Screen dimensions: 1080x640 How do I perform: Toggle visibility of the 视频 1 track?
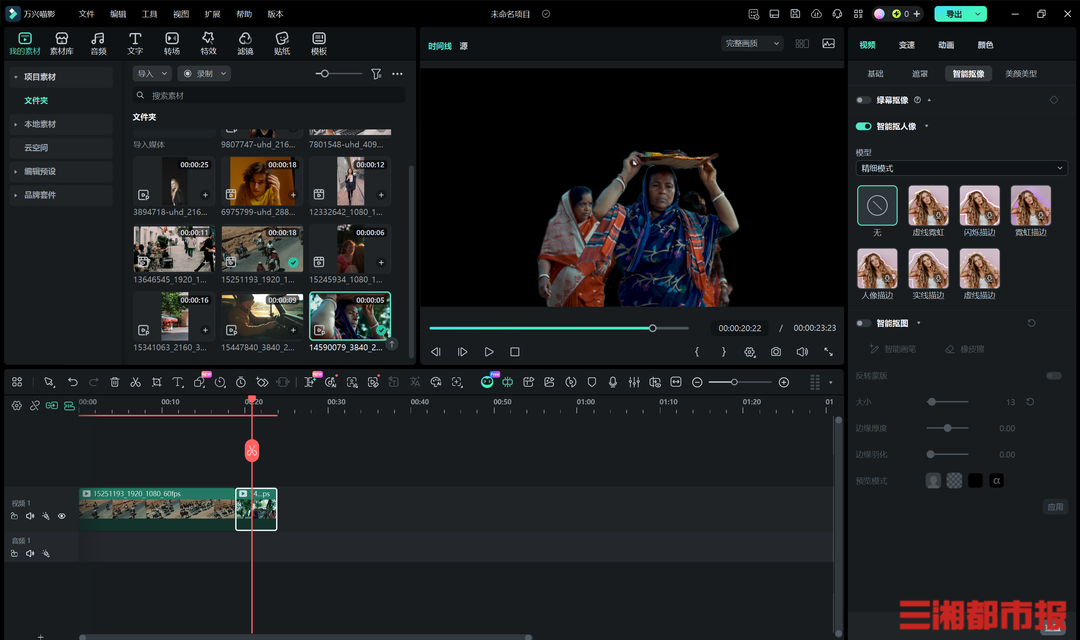(x=61, y=516)
